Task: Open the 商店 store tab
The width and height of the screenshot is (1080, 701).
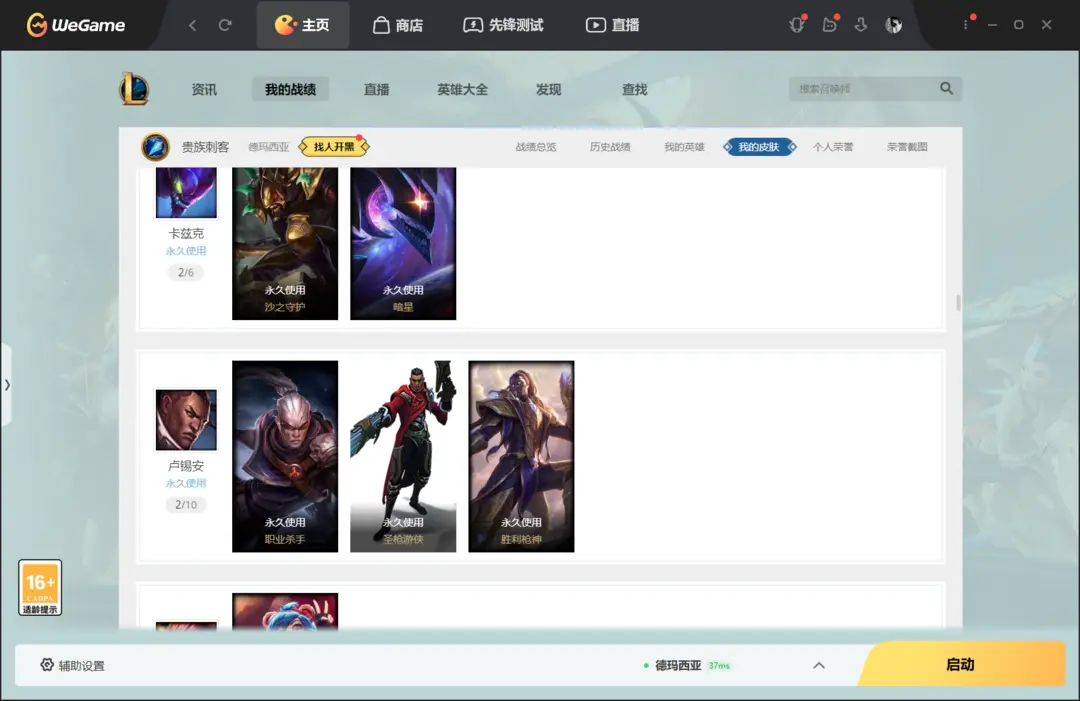Action: 397,25
